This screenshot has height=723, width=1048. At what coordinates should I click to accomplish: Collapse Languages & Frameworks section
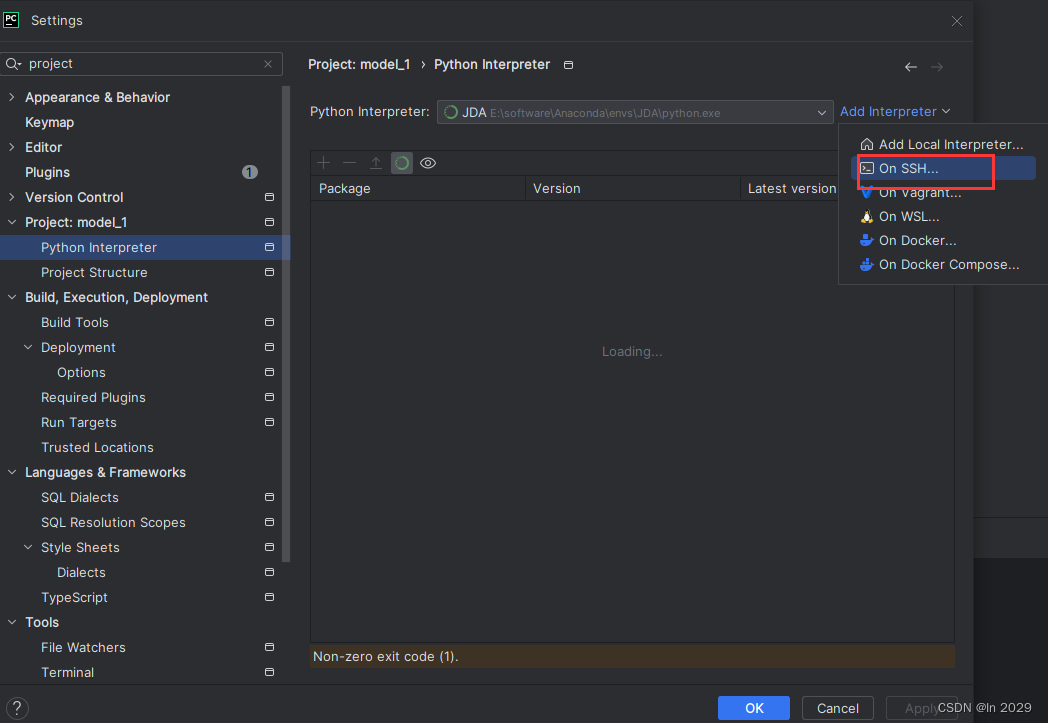pos(11,472)
